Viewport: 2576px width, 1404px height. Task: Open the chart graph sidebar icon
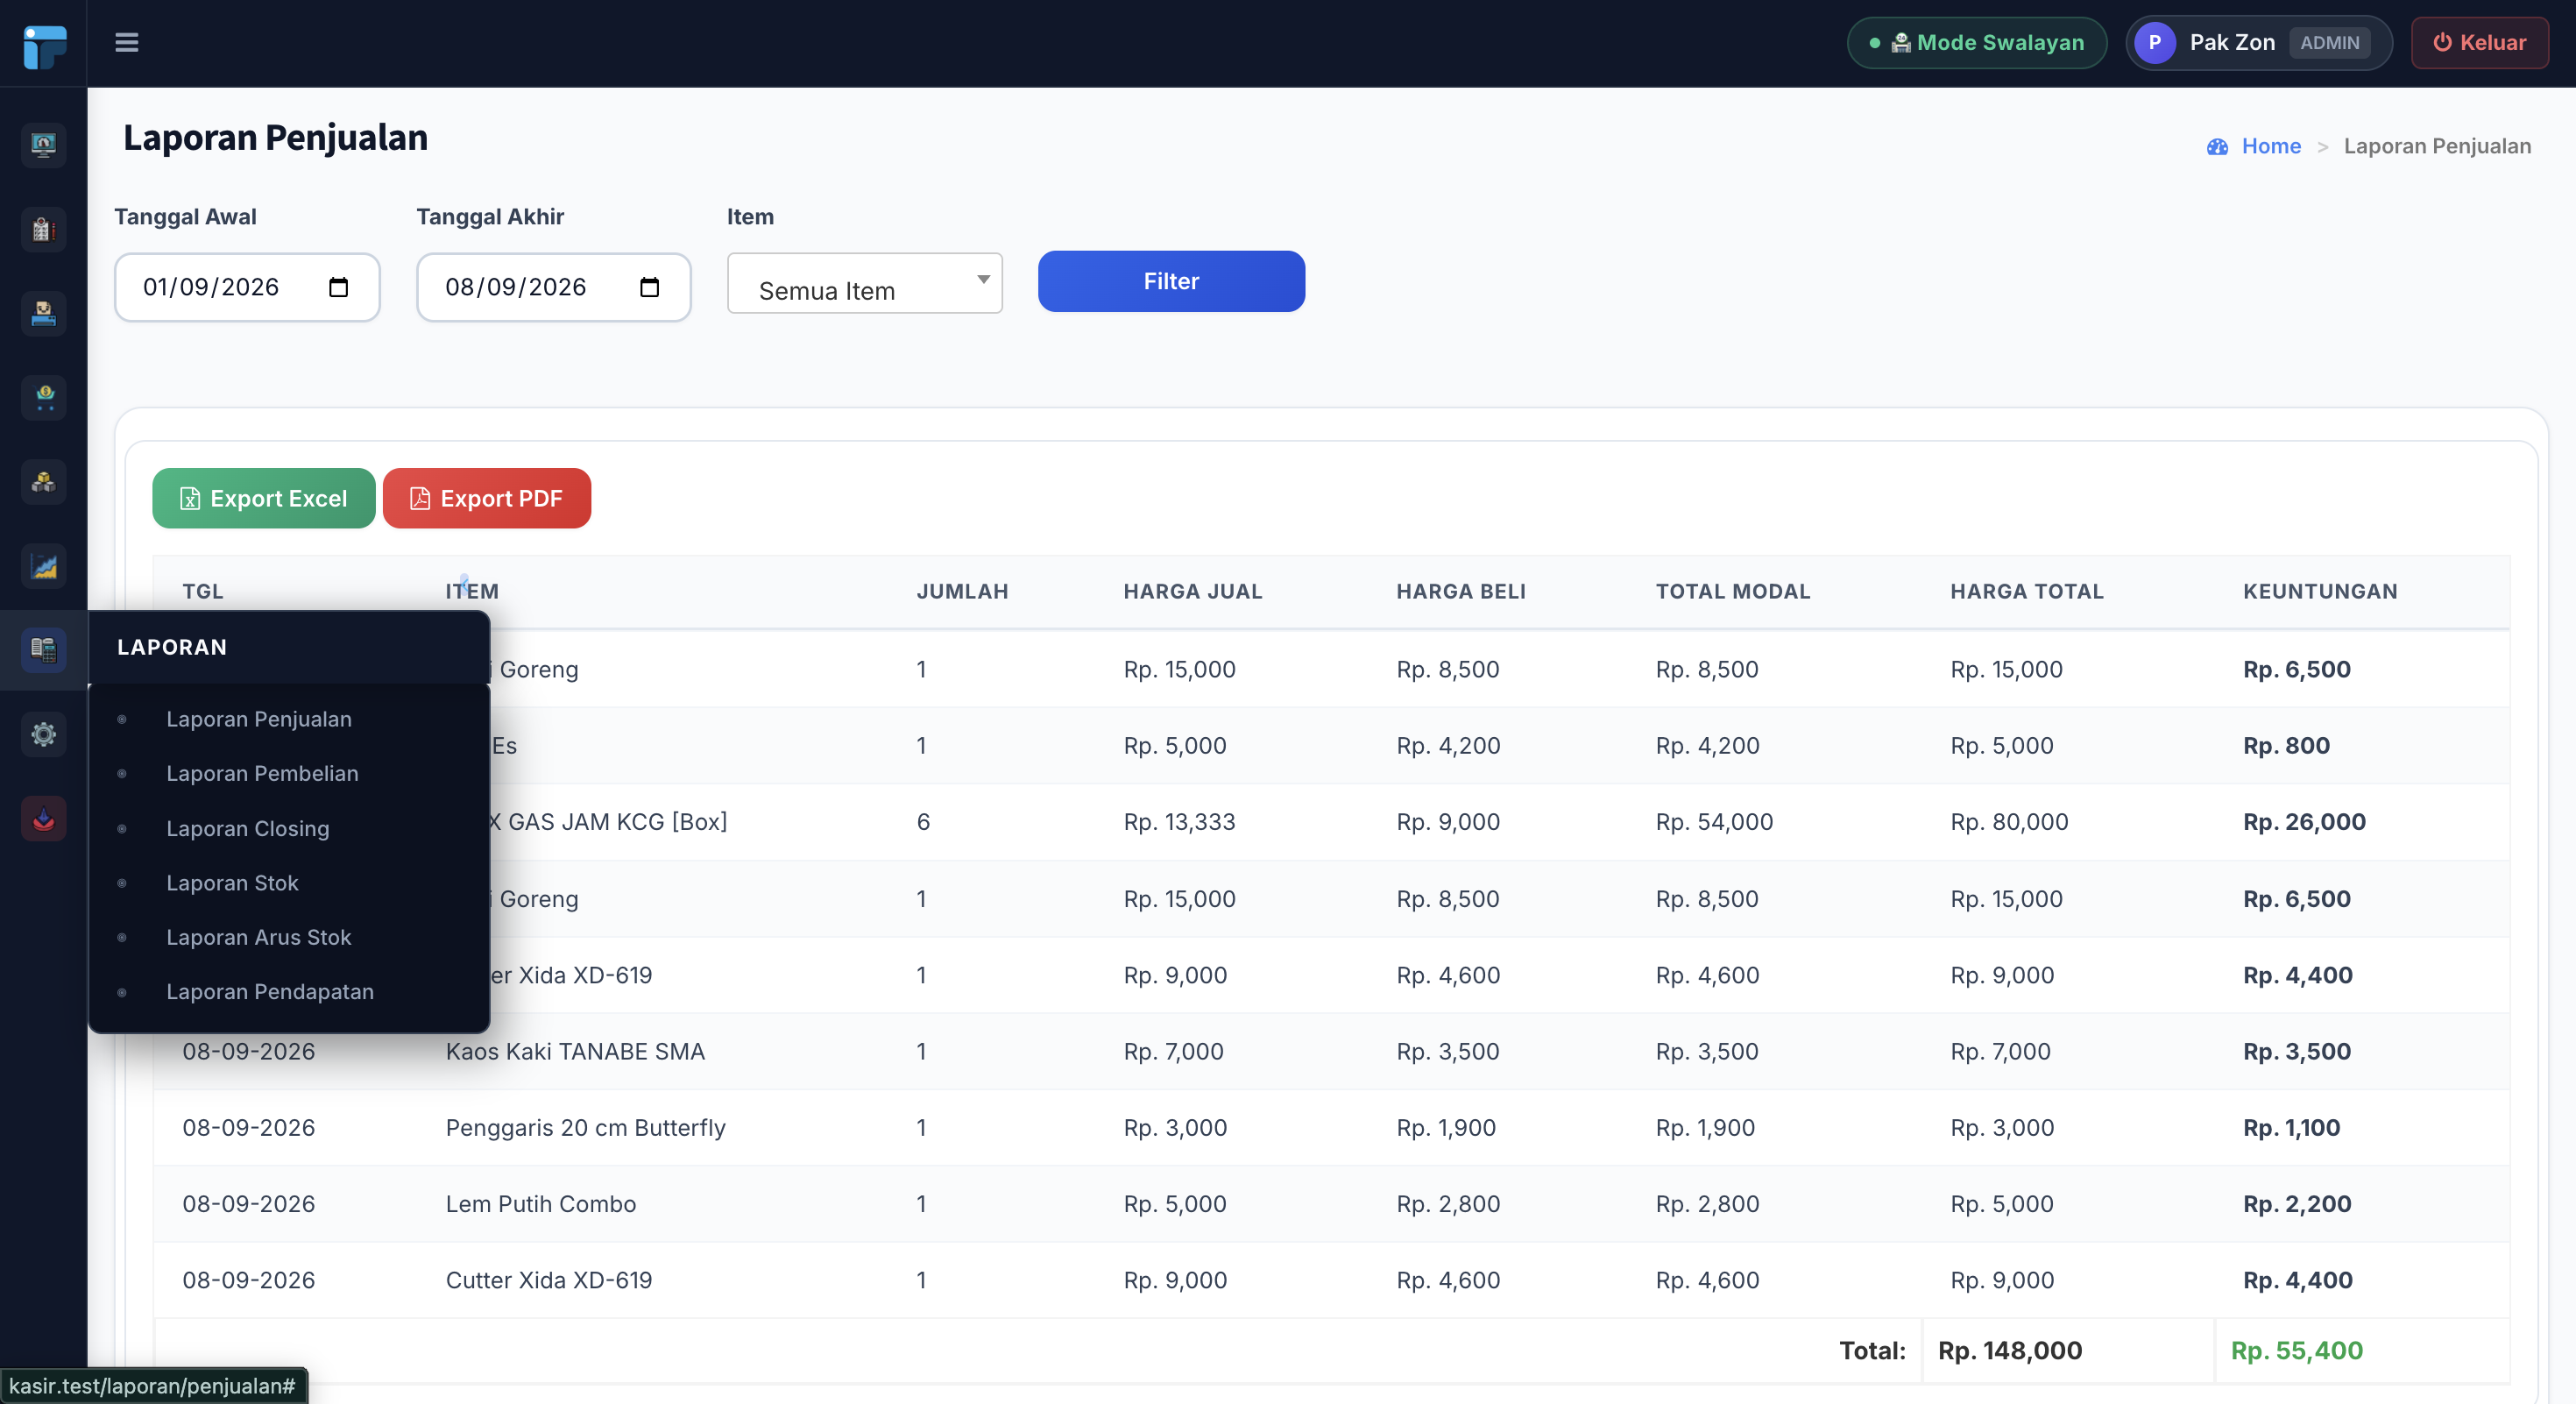[x=43, y=566]
